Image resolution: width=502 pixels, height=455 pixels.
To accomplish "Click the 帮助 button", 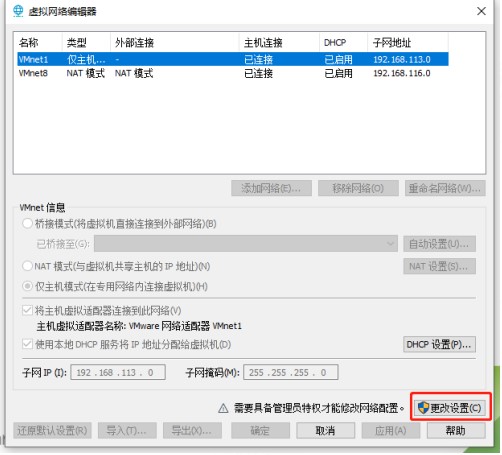I will click(456, 430).
